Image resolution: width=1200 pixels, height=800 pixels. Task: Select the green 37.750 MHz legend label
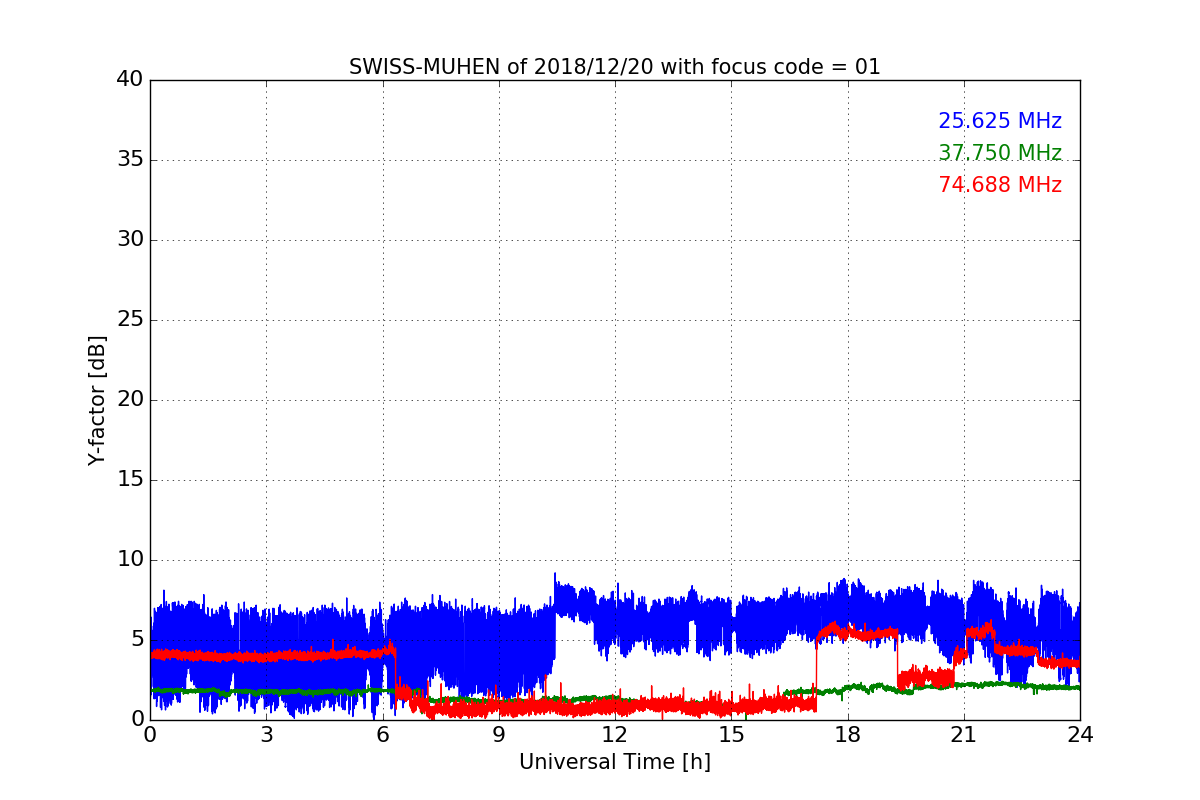[1000, 153]
